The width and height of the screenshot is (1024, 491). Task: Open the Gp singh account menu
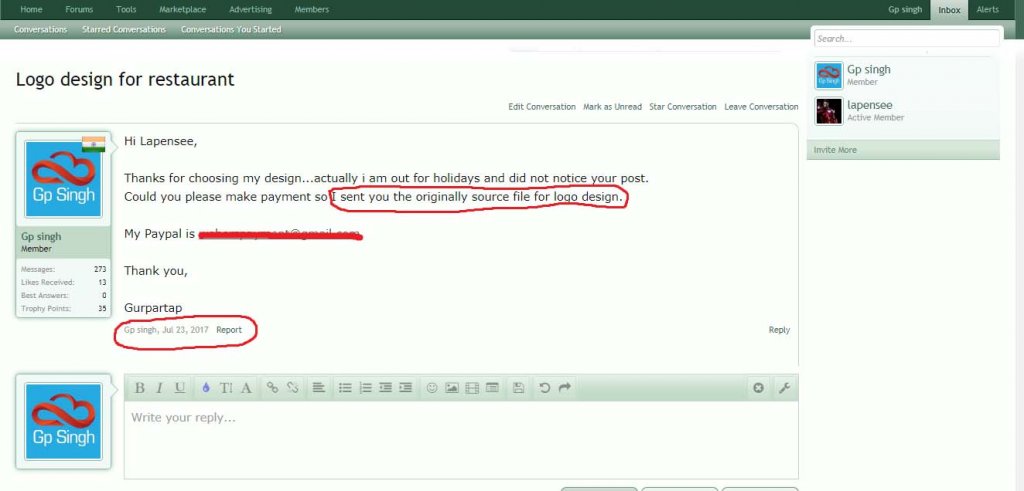(905, 9)
